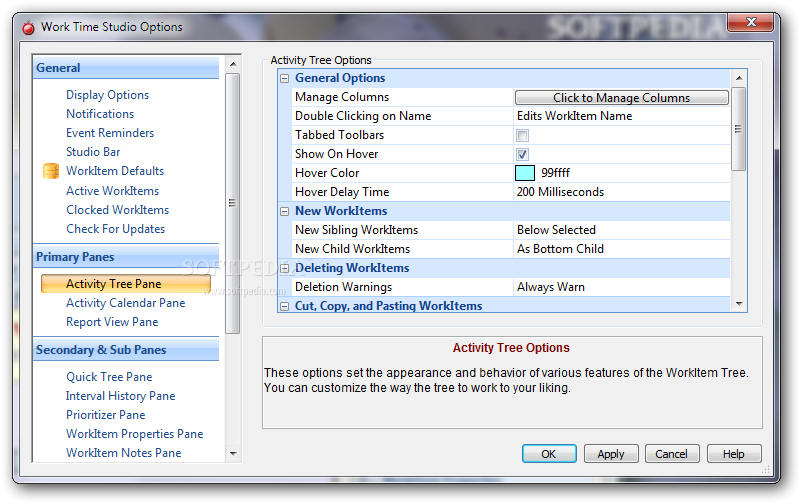Viewport: 801px width, 504px height.
Task: Open the Event Reminders page
Action: (x=110, y=133)
